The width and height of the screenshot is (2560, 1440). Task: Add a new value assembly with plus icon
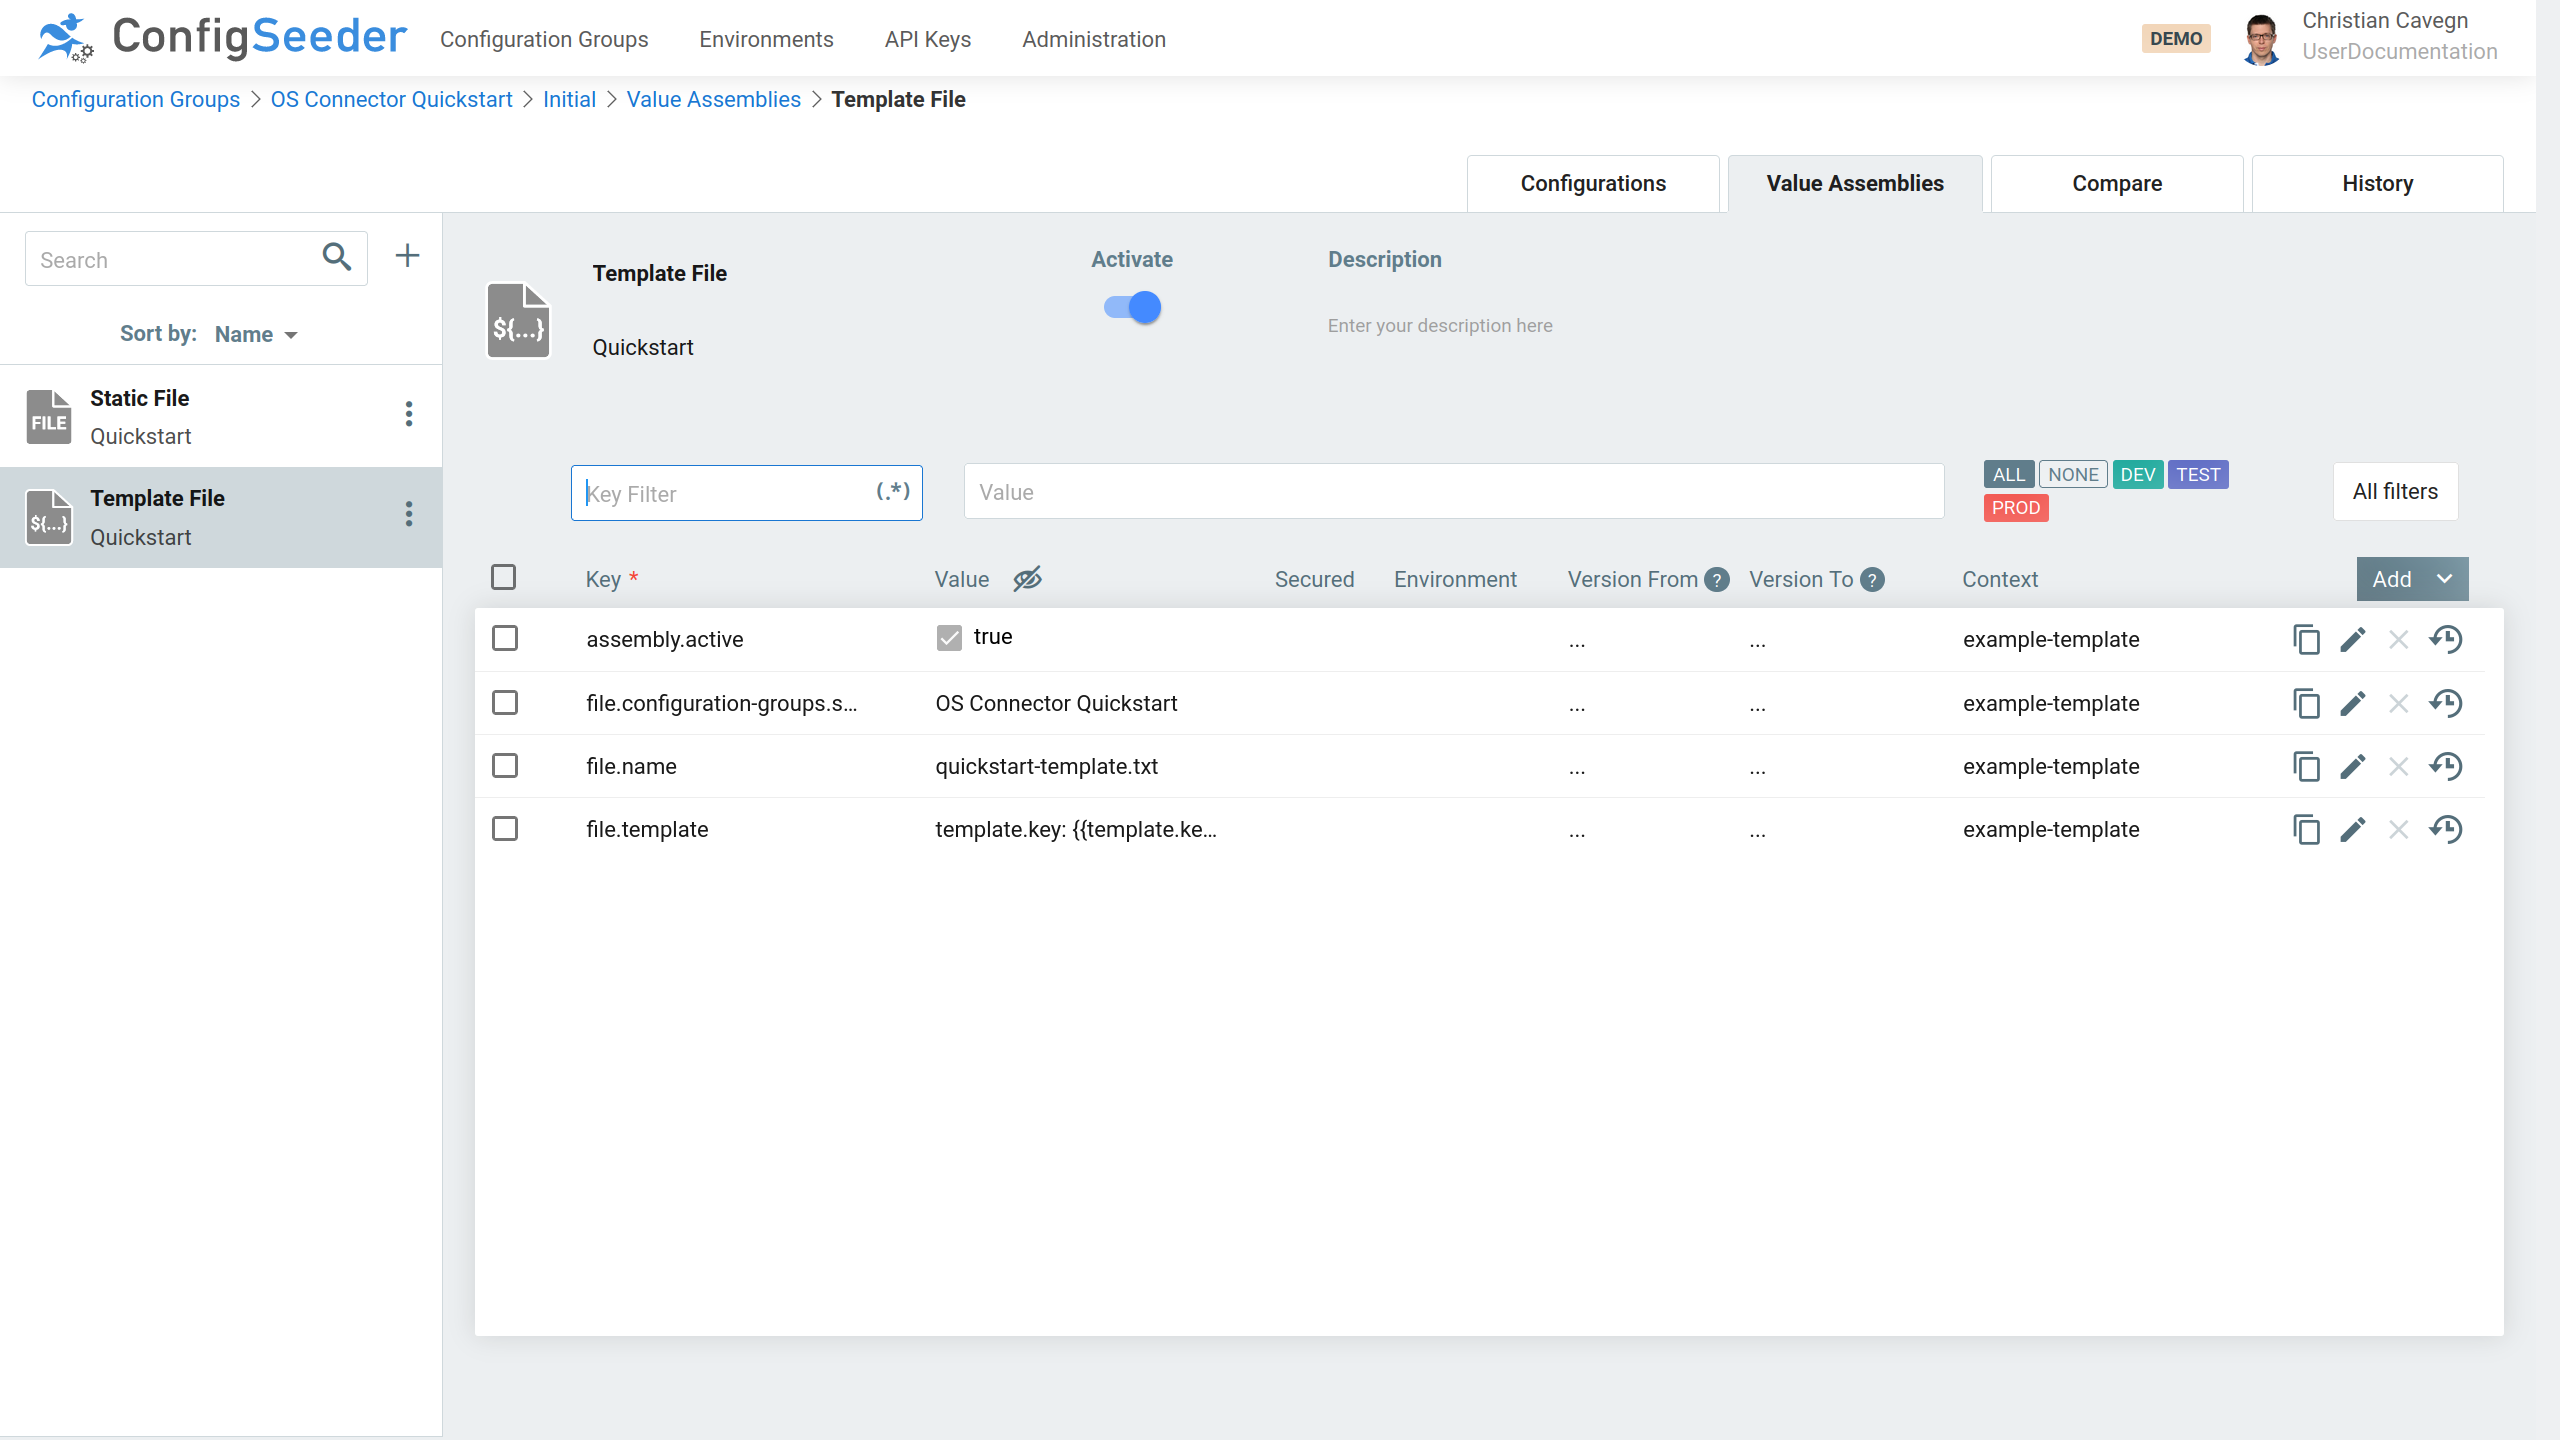(407, 256)
